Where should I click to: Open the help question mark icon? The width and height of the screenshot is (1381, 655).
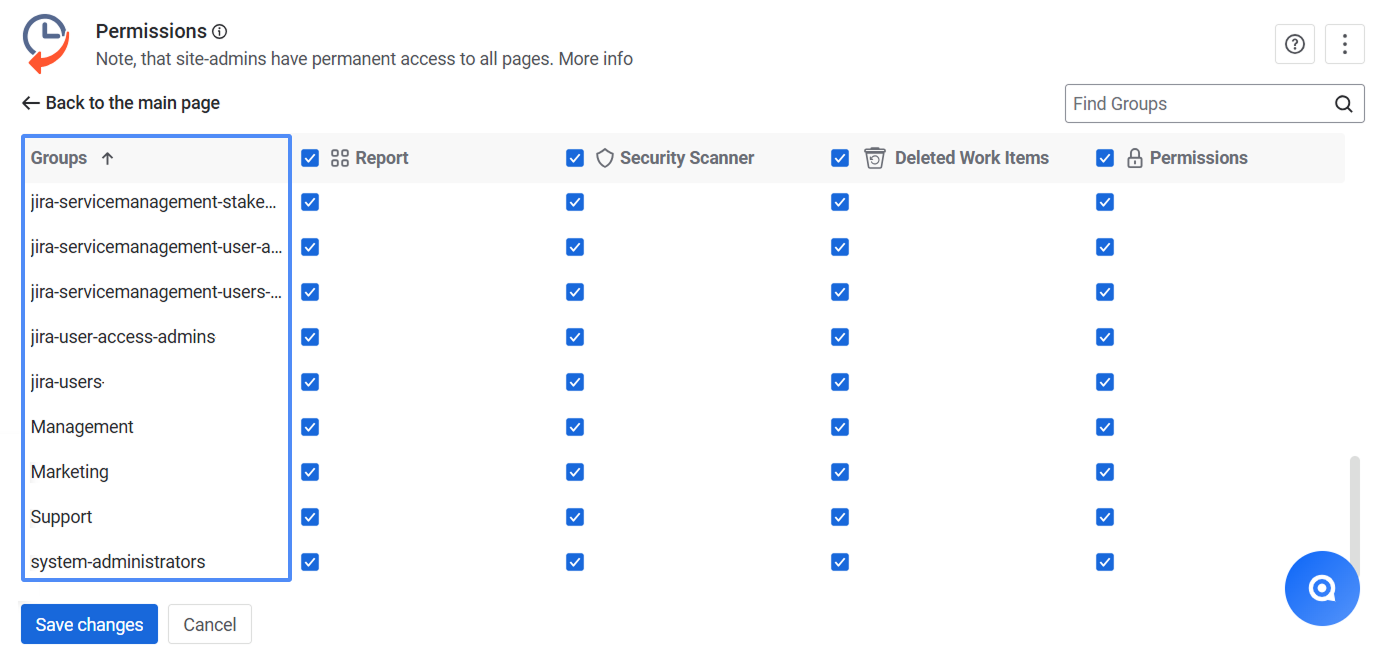pyautogui.click(x=1295, y=44)
